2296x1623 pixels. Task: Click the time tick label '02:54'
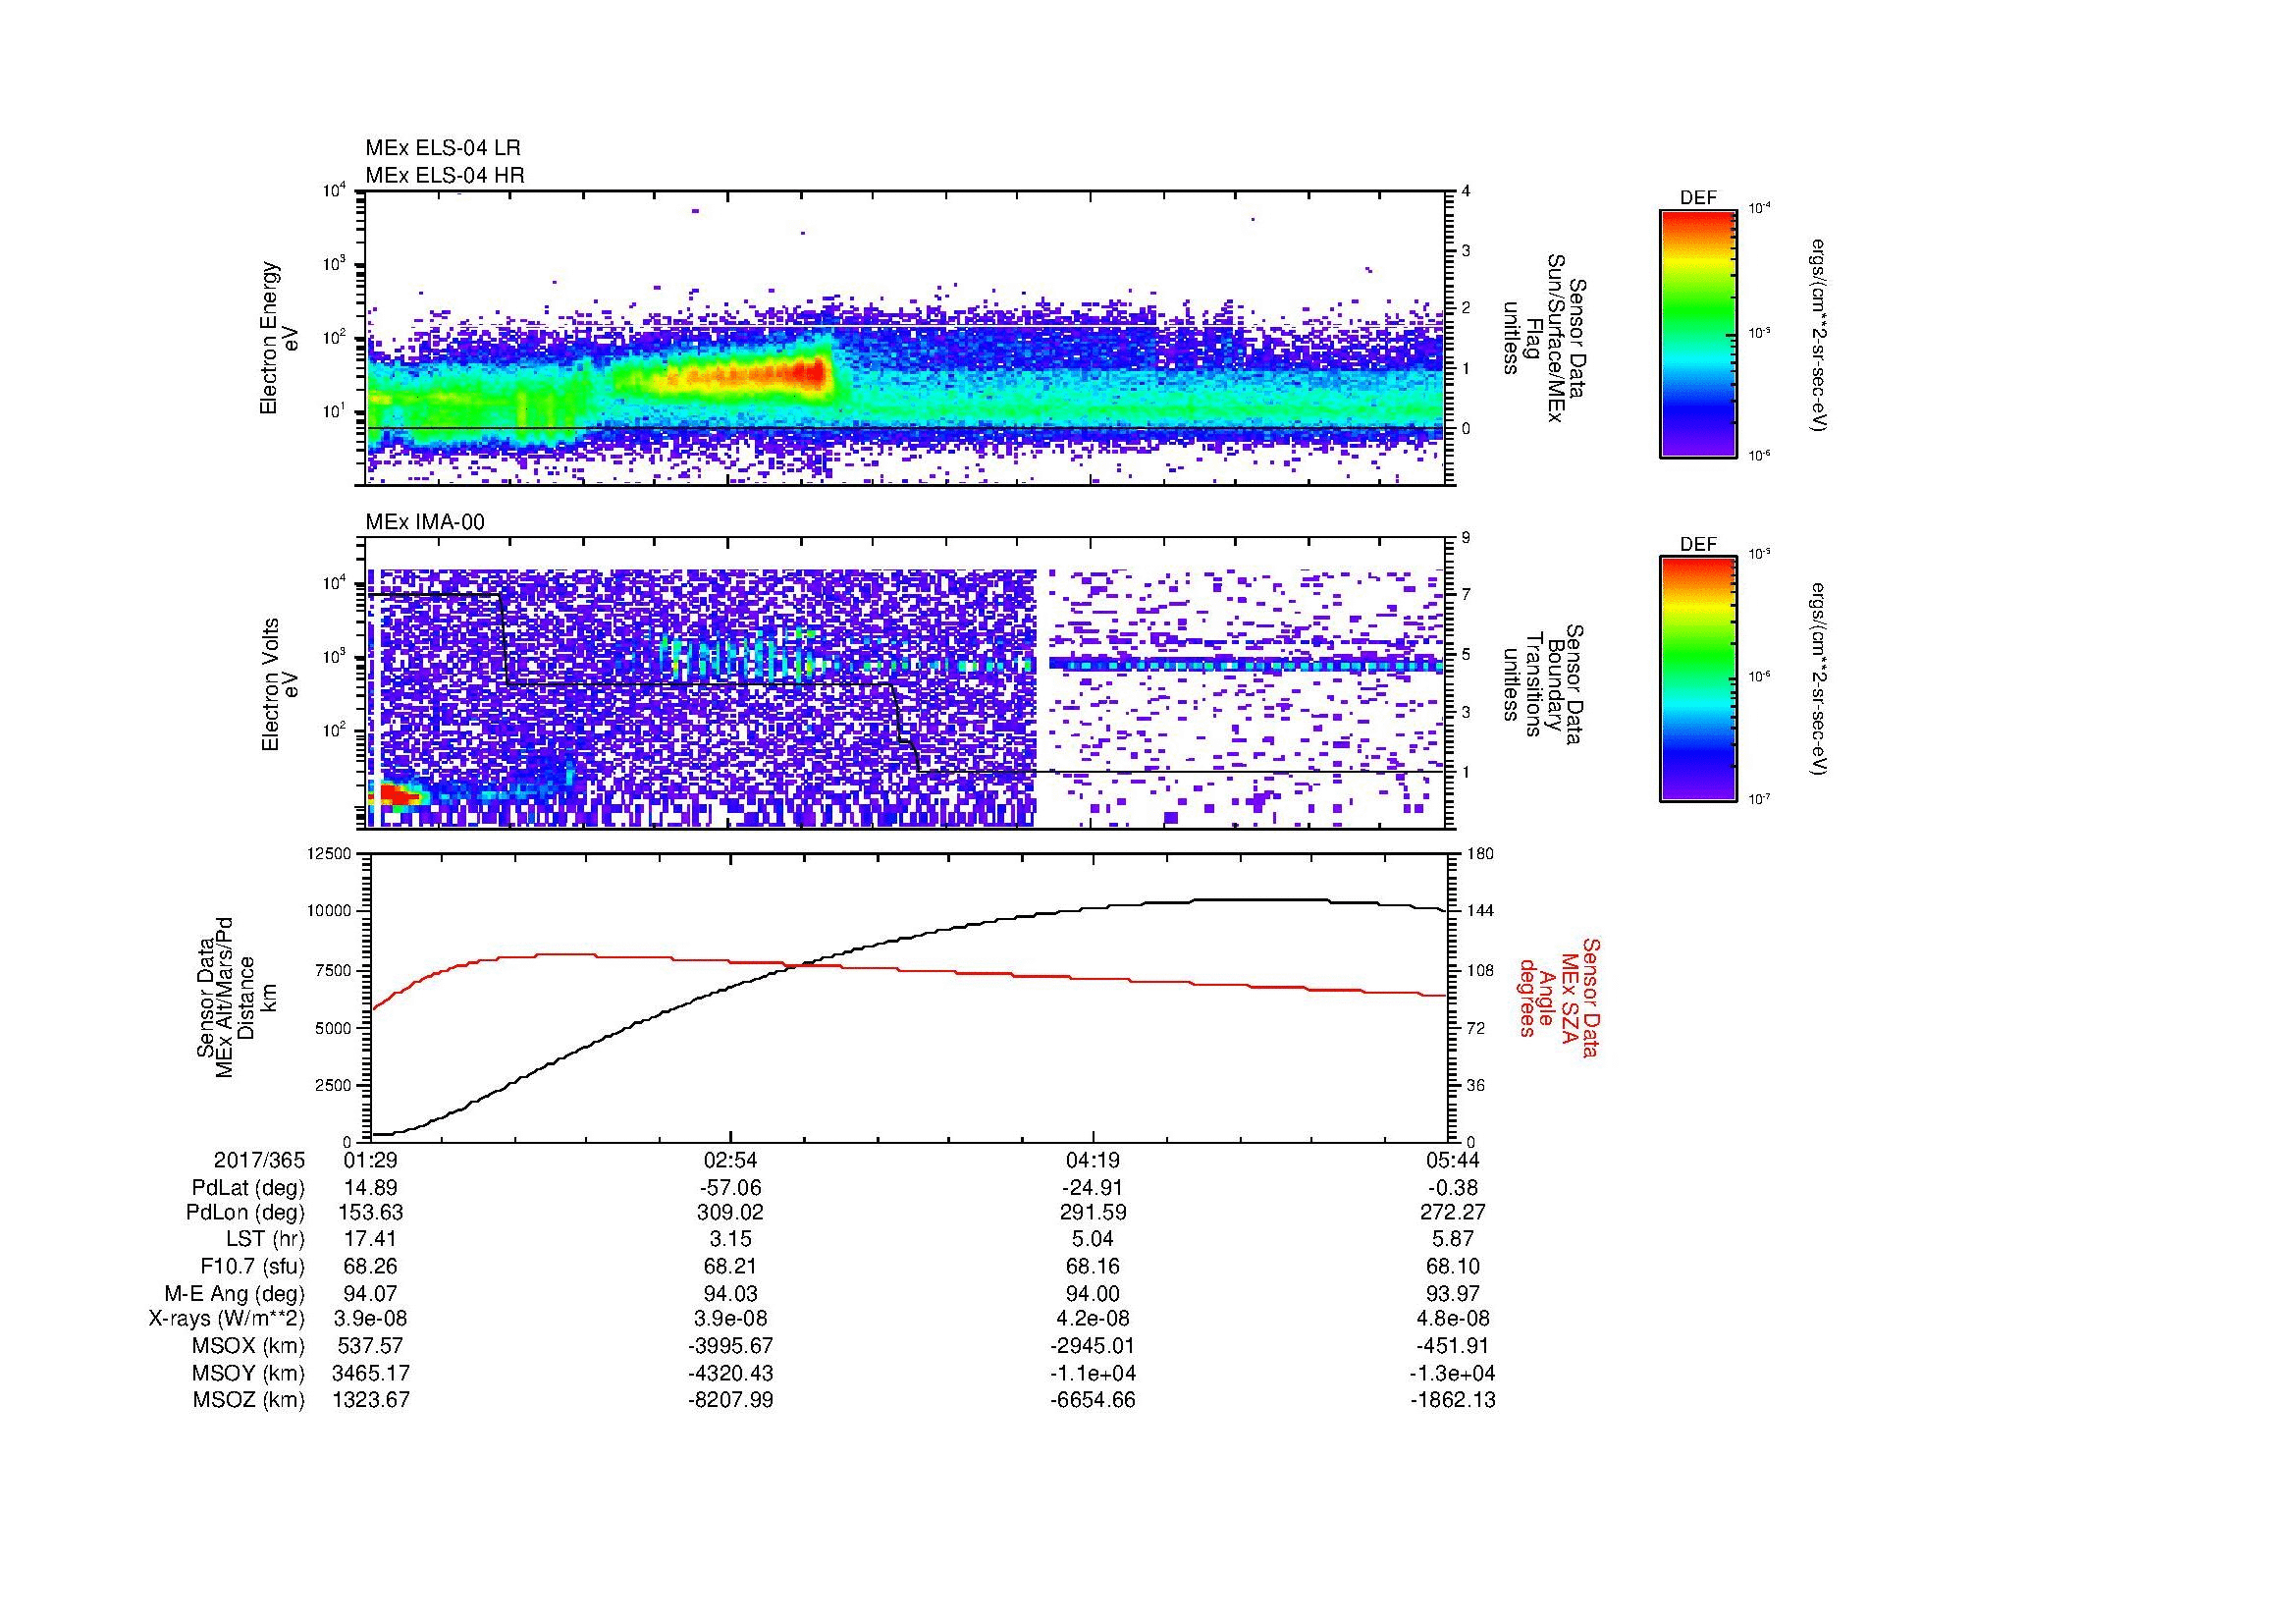[x=731, y=1161]
